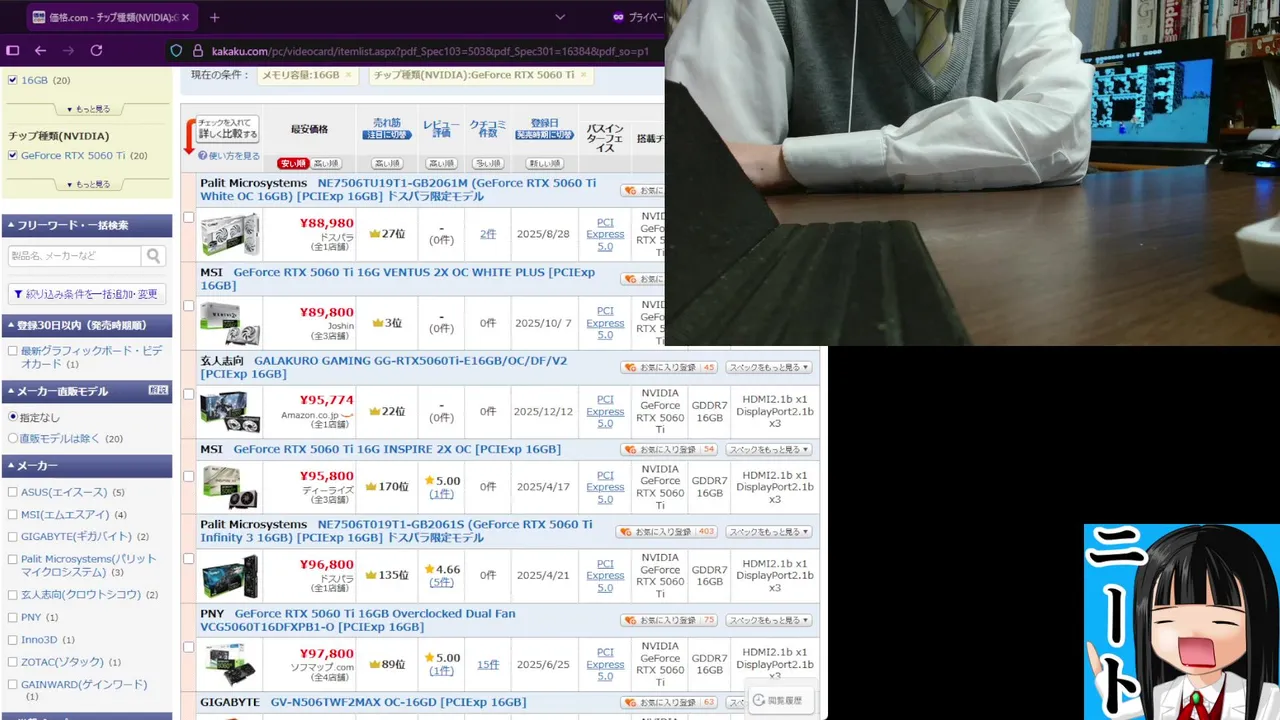This screenshot has height=720, width=1280.
Task: Tick compare checkbox for MSI ¥95,800 row
Action: point(188,476)
